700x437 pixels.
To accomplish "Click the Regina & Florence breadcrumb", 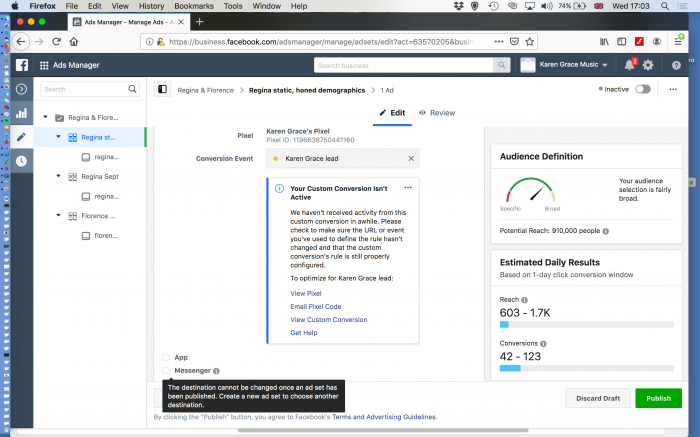I will coord(205,90).
